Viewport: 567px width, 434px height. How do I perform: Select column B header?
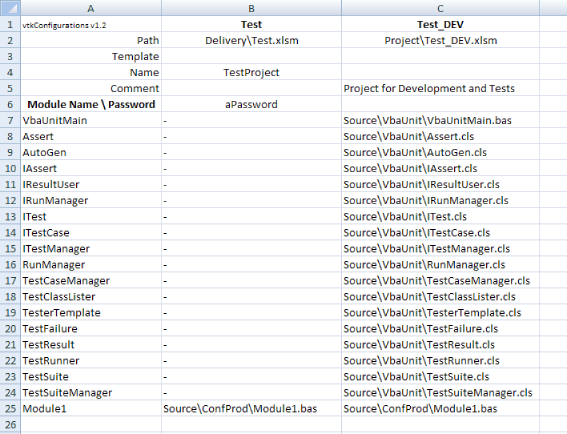(x=251, y=8)
